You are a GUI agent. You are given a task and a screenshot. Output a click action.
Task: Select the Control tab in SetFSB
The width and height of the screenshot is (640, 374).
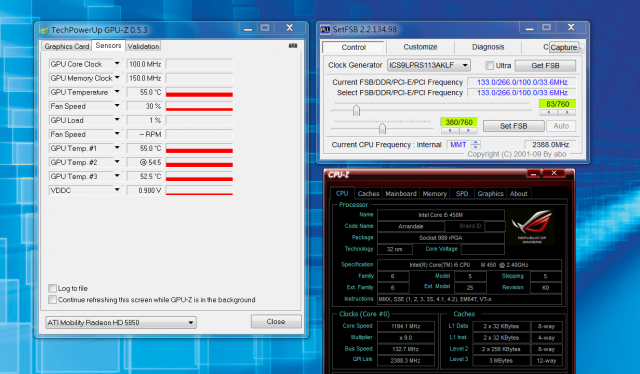pos(353,47)
